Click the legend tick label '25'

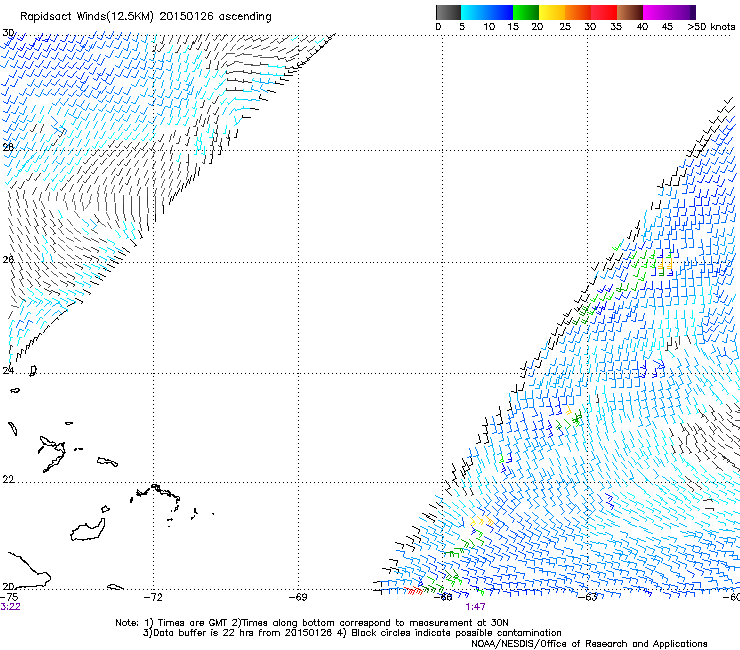(565, 27)
